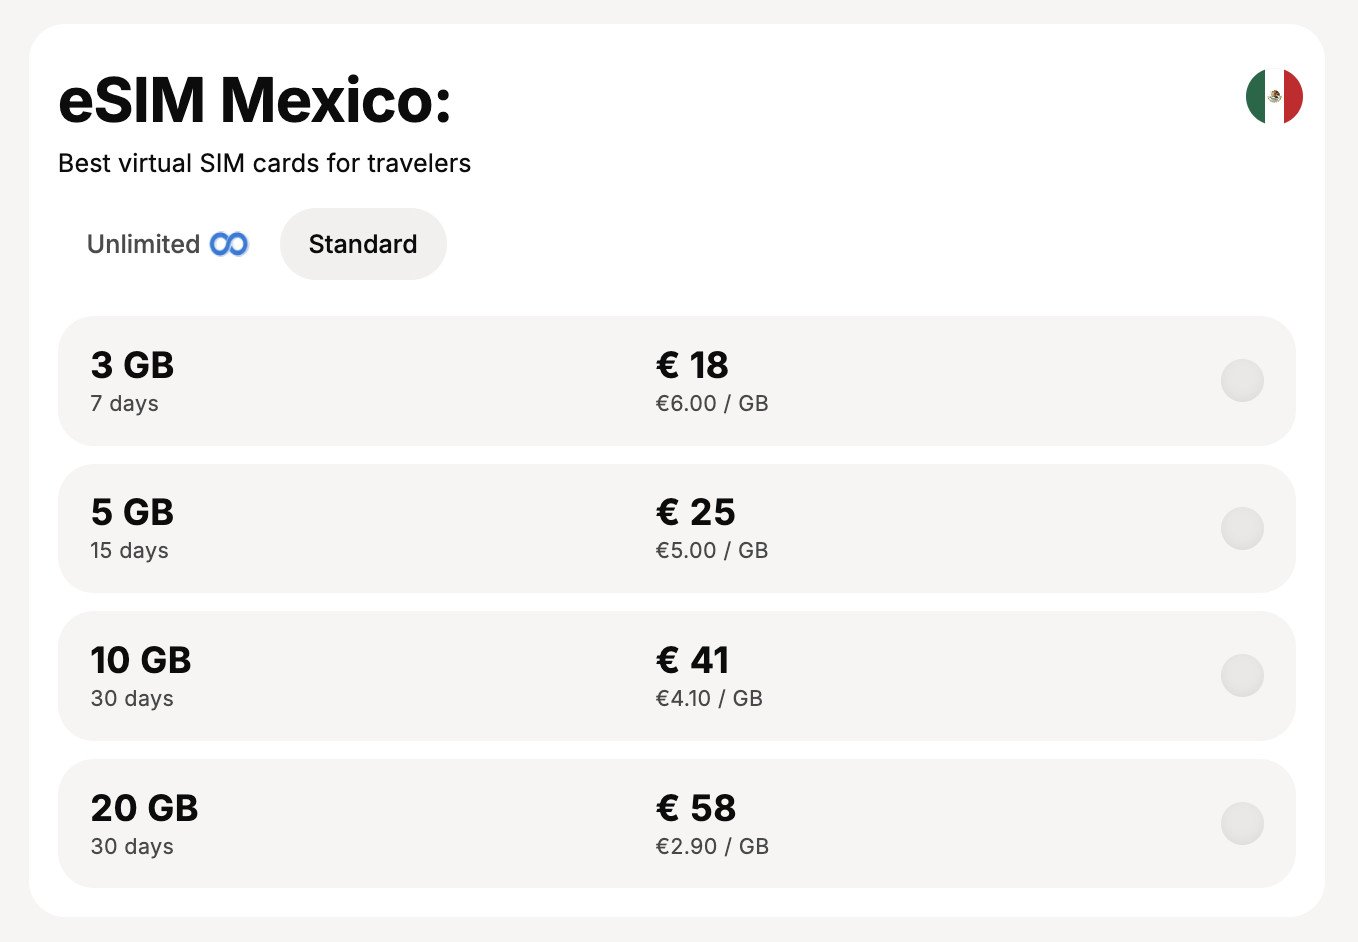Click the "10 GB" plan title
Viewport: 1358px width, 942px height.
click(x=141, y=660)
